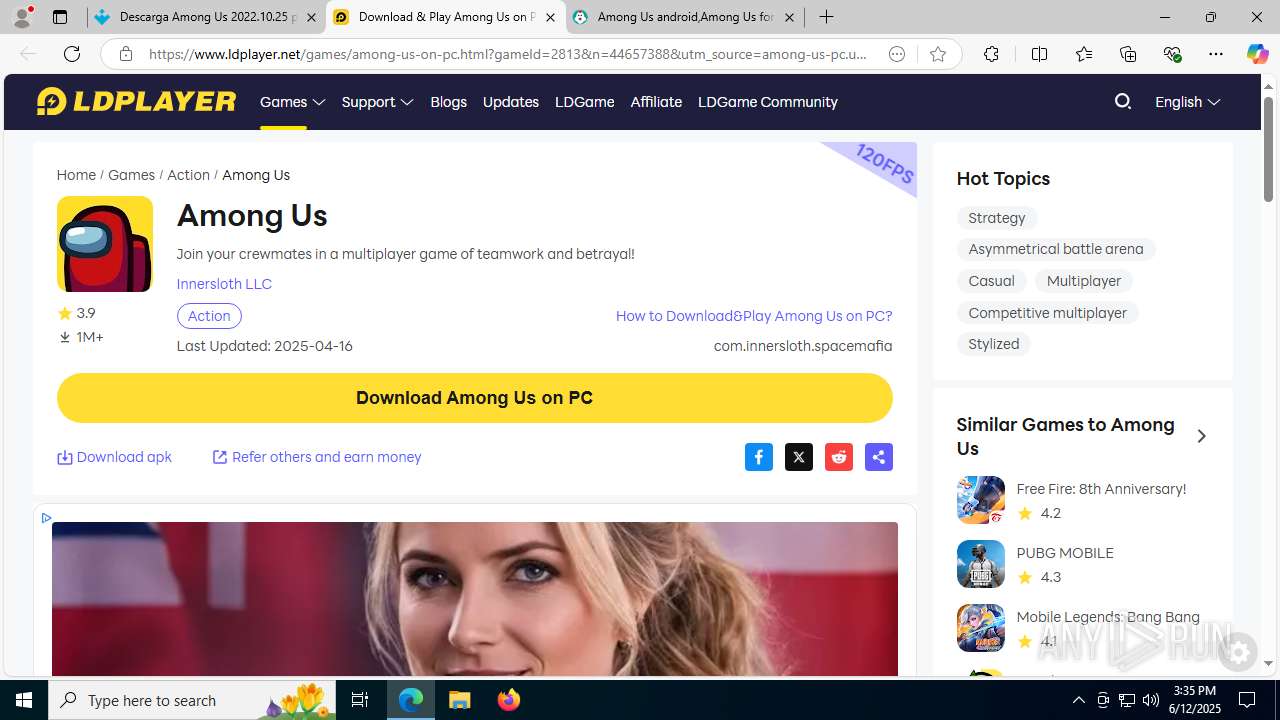The image size is (1280, 720).
Task: View site information lock icon
Action: 126,54
